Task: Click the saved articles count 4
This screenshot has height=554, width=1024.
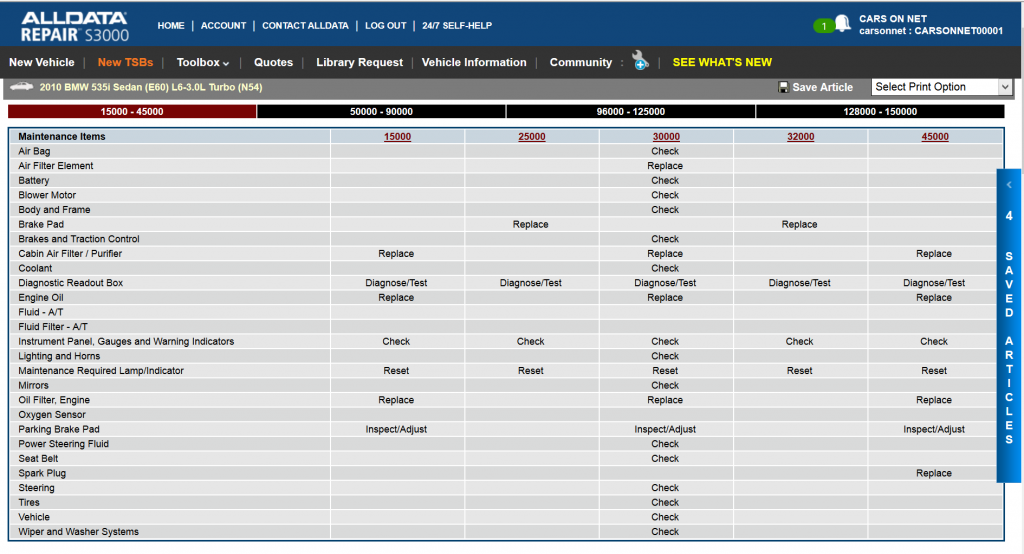Action: [x=1009, y=216]
